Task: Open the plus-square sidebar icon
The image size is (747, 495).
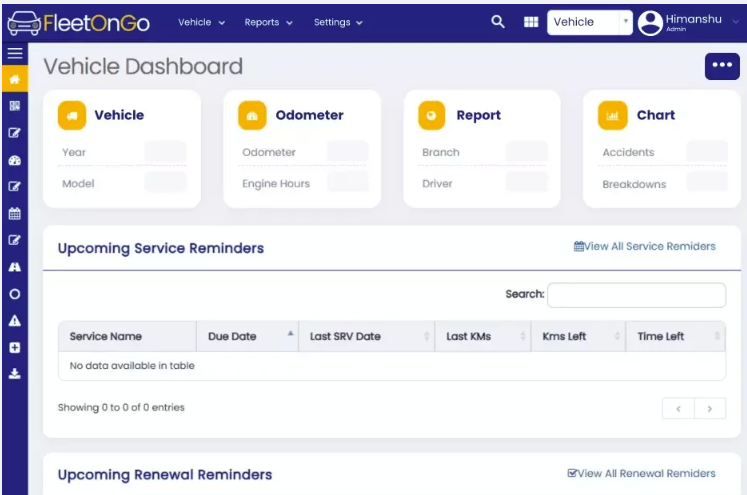Action: pos(15,348)
